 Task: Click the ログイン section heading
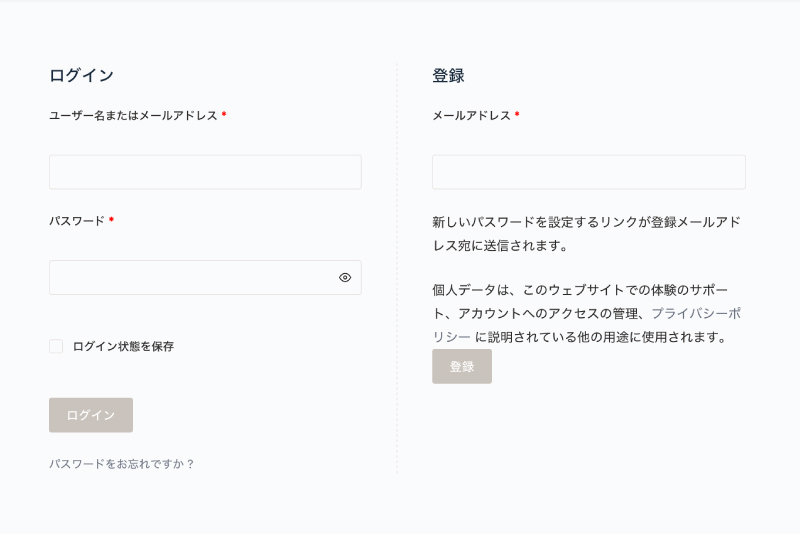tap(81, 76)
